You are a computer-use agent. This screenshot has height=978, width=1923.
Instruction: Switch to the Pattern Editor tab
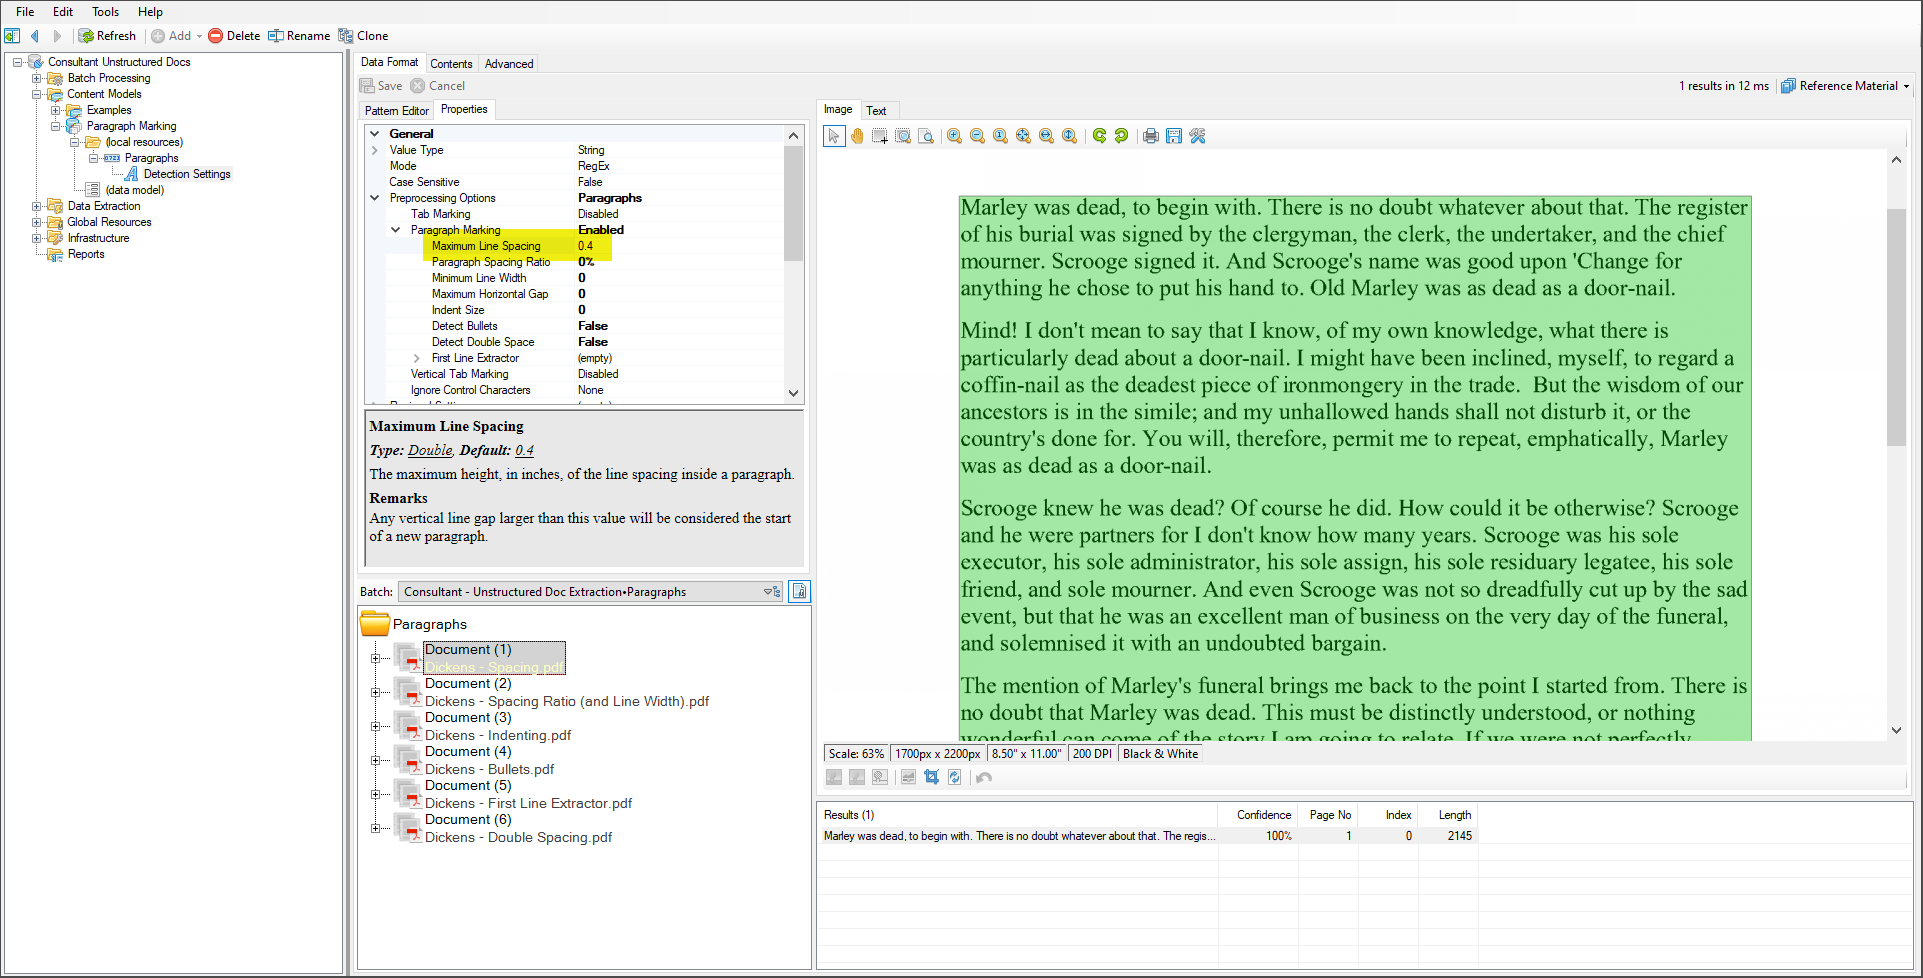396,110
